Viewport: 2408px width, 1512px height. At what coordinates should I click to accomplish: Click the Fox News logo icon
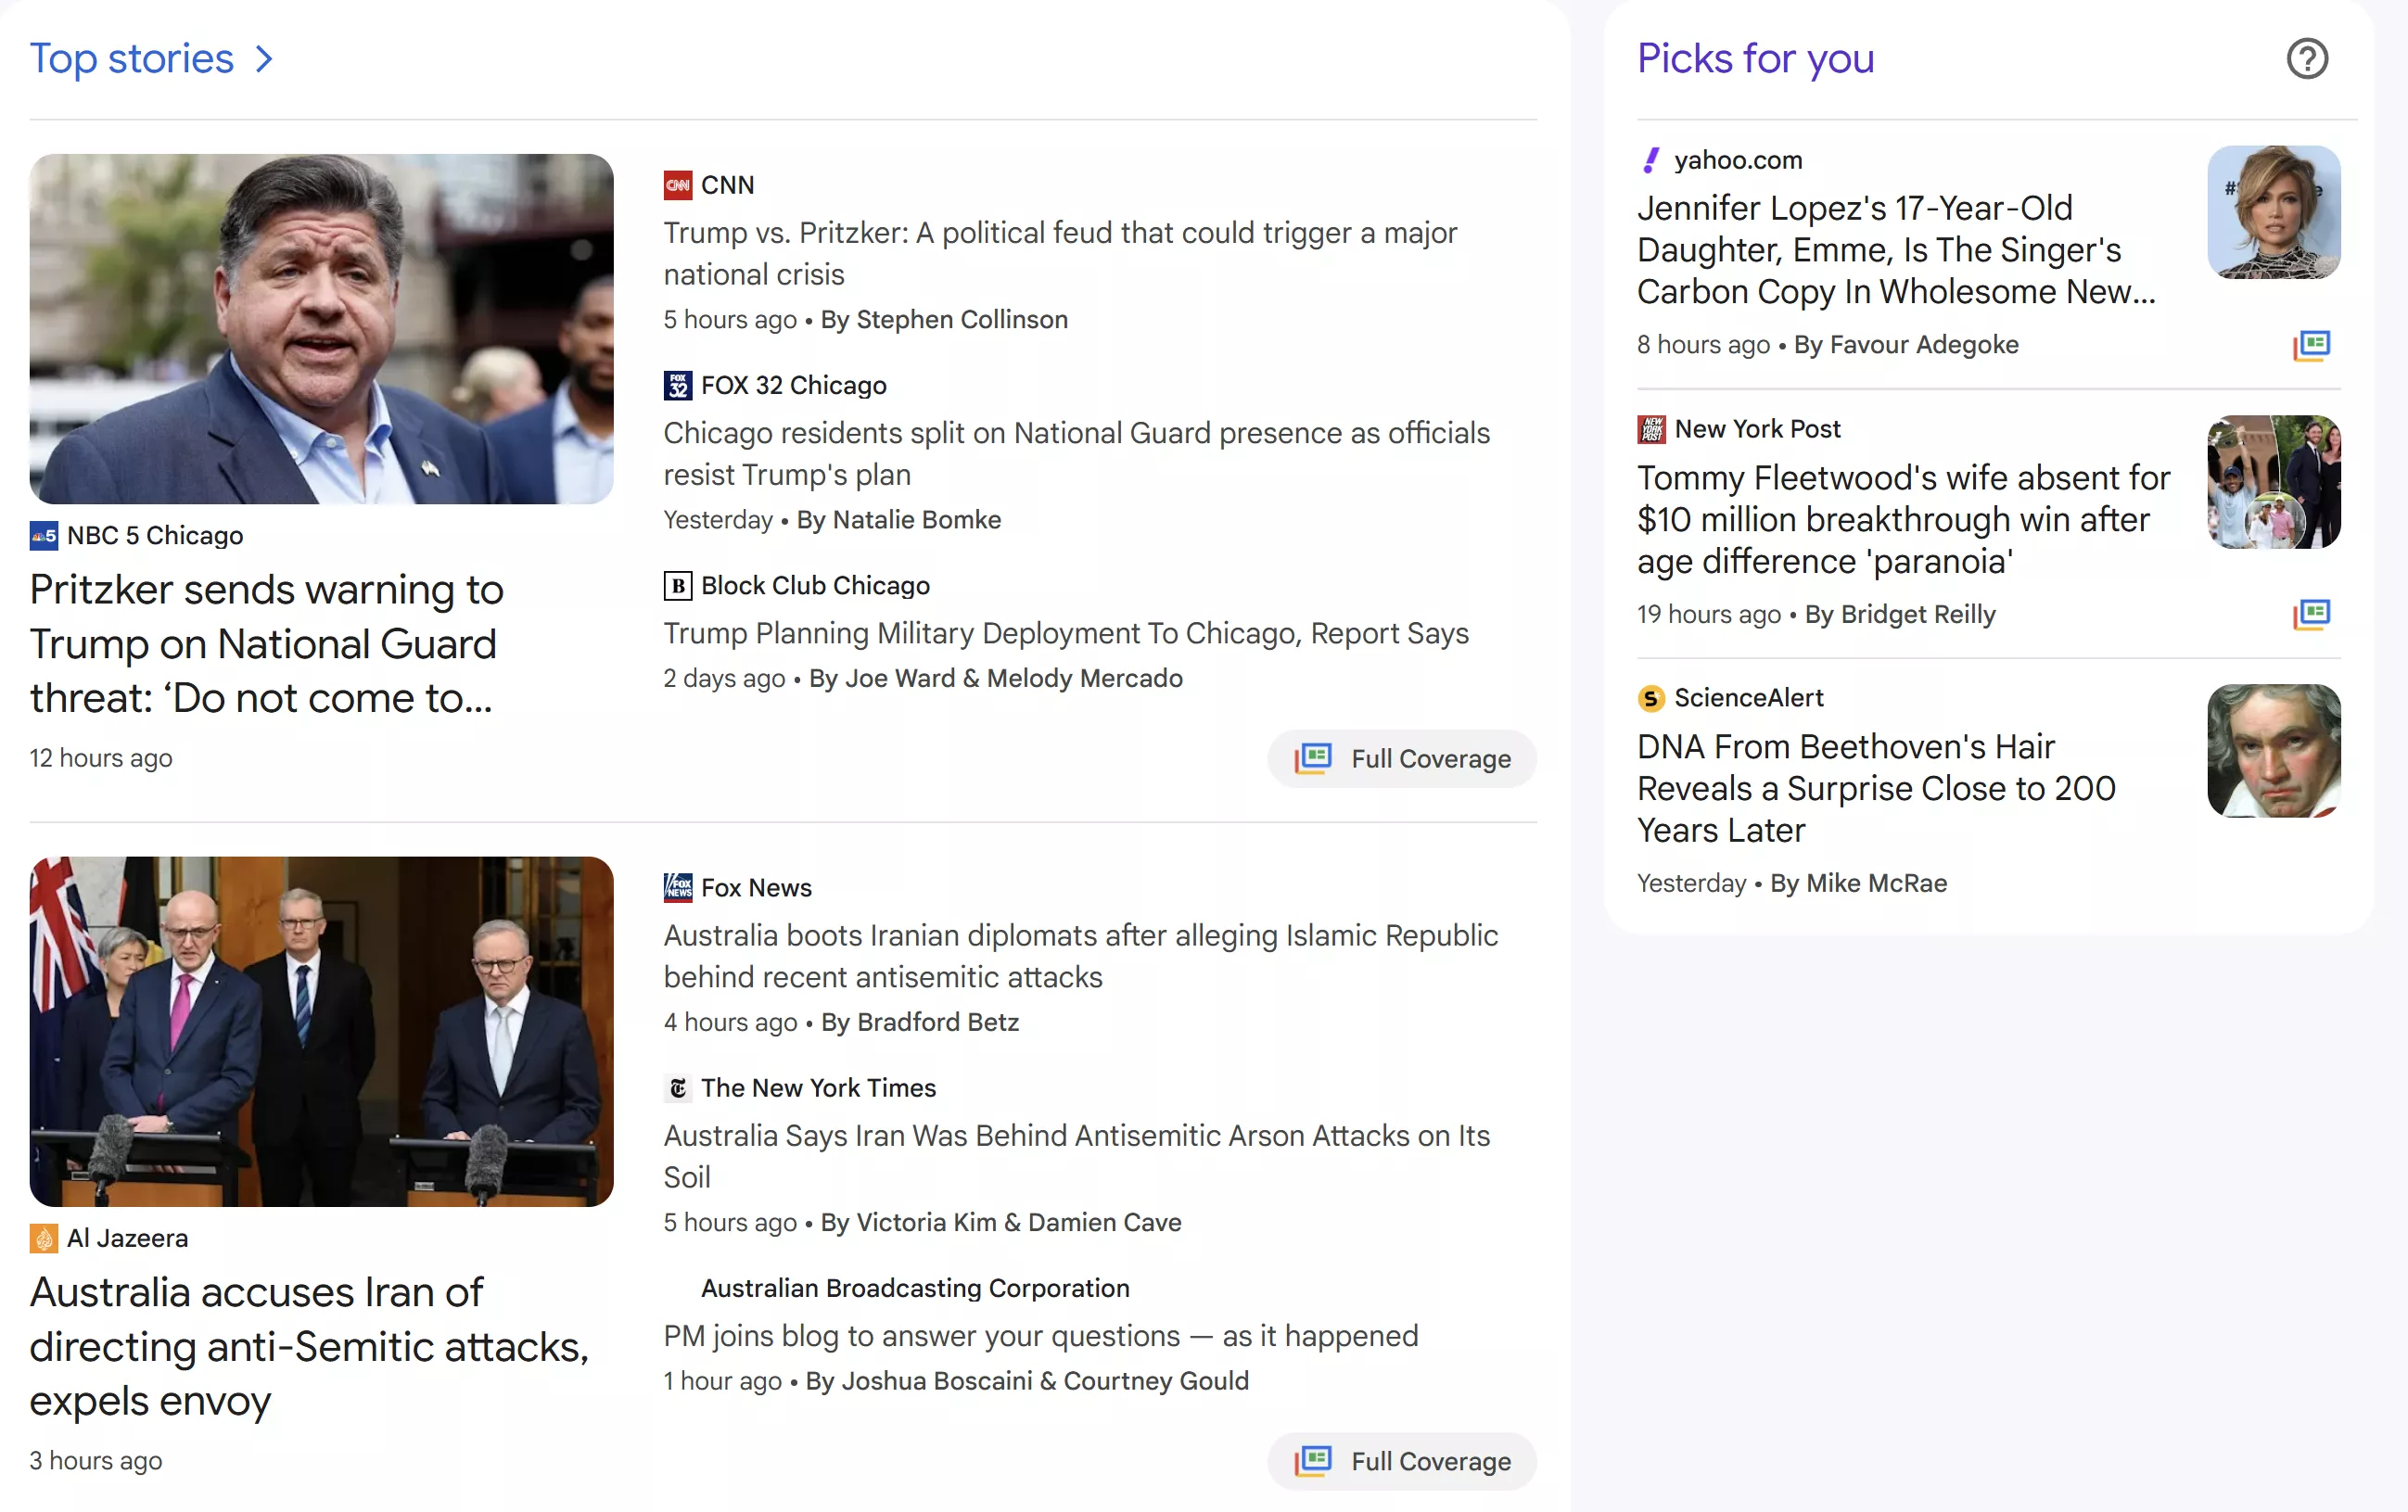(x=677, y=887)
